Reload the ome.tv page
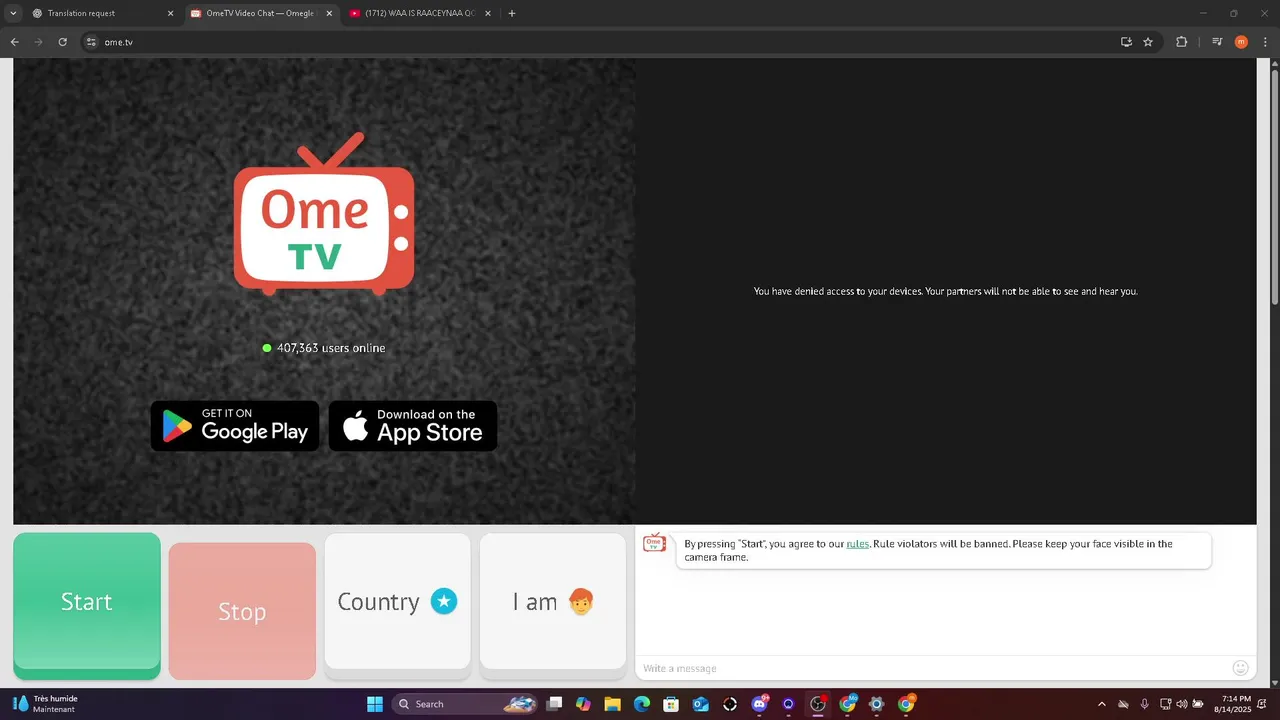Viewport: 1280px width, 720px height. [62, 42]
